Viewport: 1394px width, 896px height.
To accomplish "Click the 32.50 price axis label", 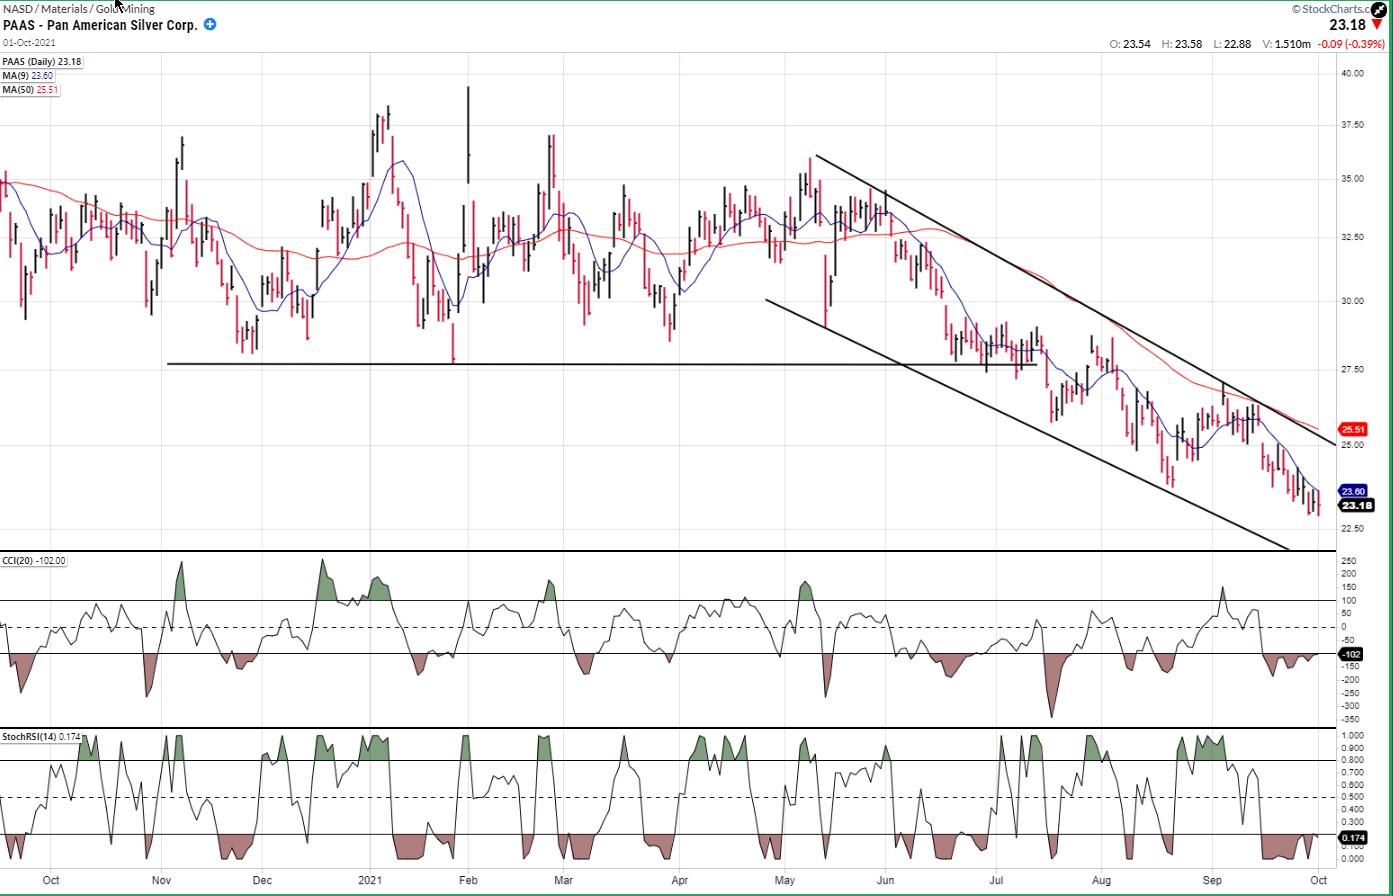I will [1353, 237].
